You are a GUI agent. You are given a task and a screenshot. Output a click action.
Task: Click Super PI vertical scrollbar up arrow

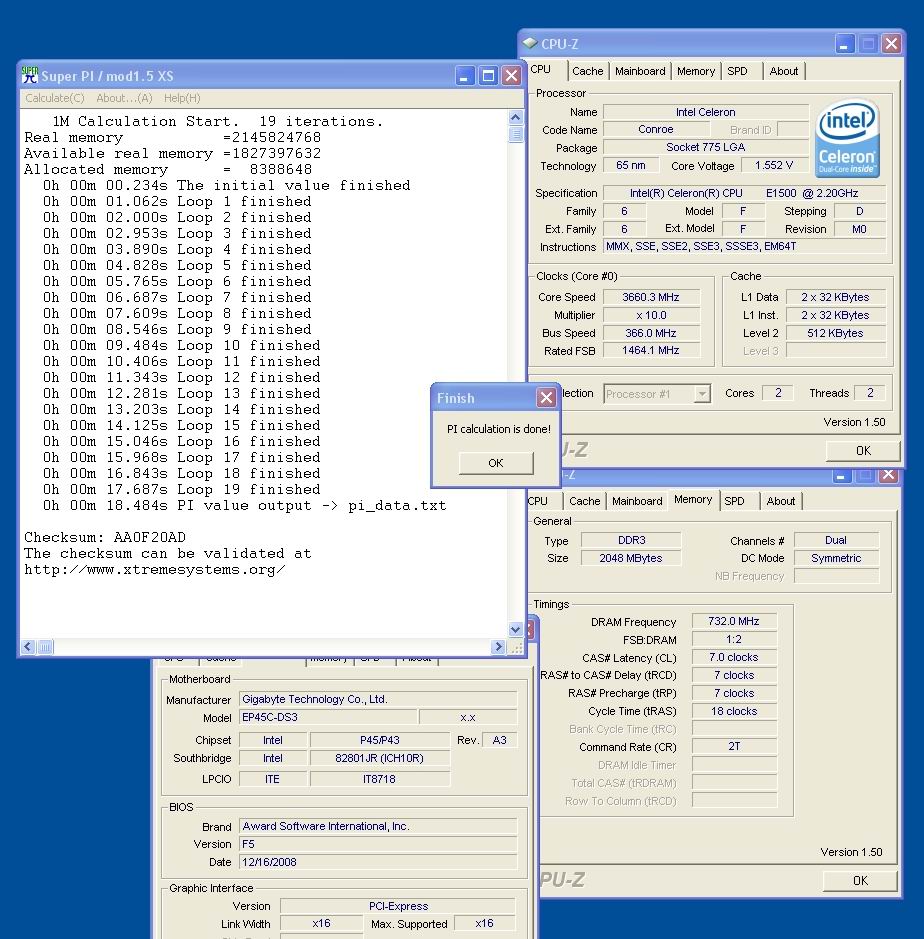516,117
